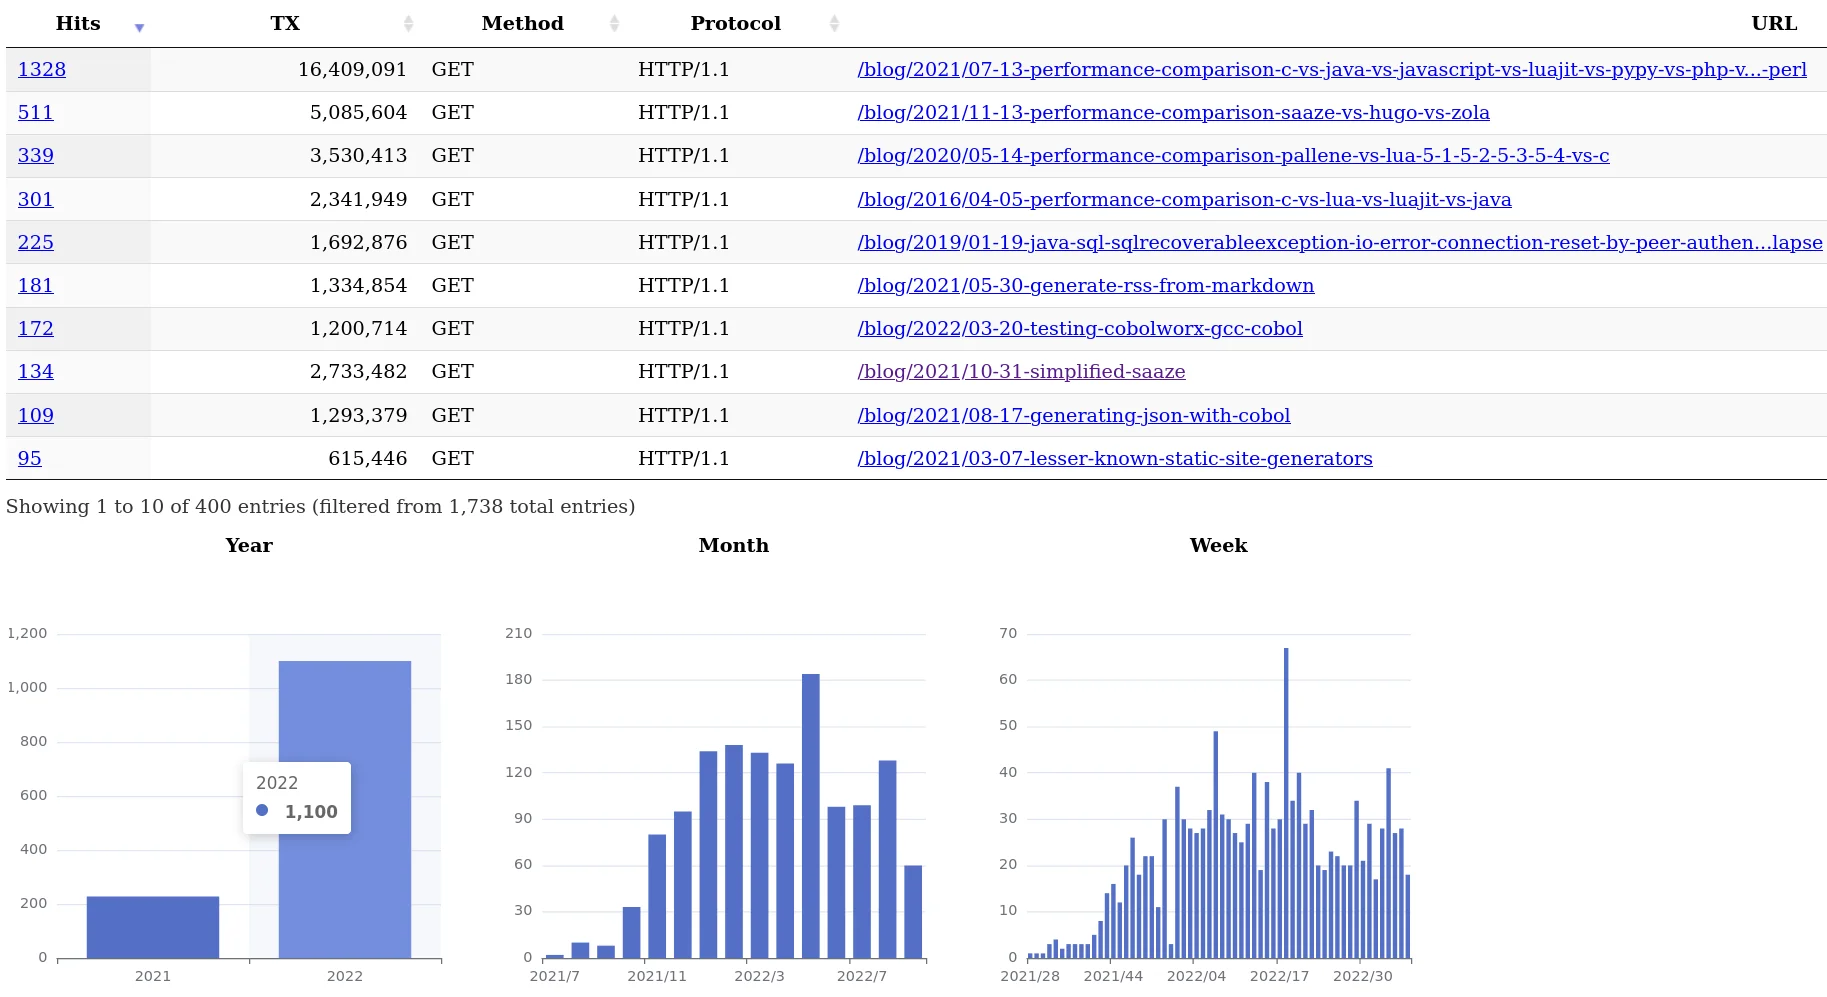This screenshot has height=997, width=1827.
Task: Click the 2021 bar in Year chart
Action: [x=153, y=927]
